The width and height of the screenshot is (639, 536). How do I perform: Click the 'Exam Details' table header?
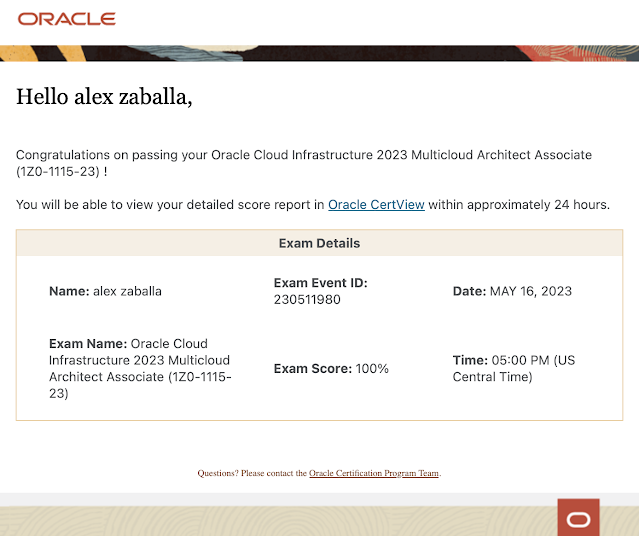319,243
